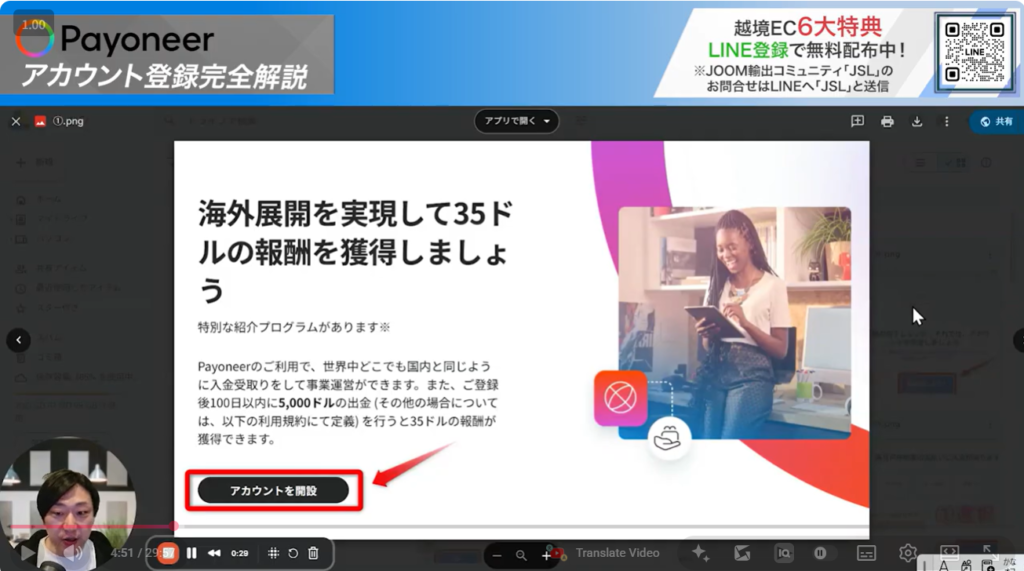Zoom out using the minus button
This screenshot has height=571, width=1024.
click(497, 554)
